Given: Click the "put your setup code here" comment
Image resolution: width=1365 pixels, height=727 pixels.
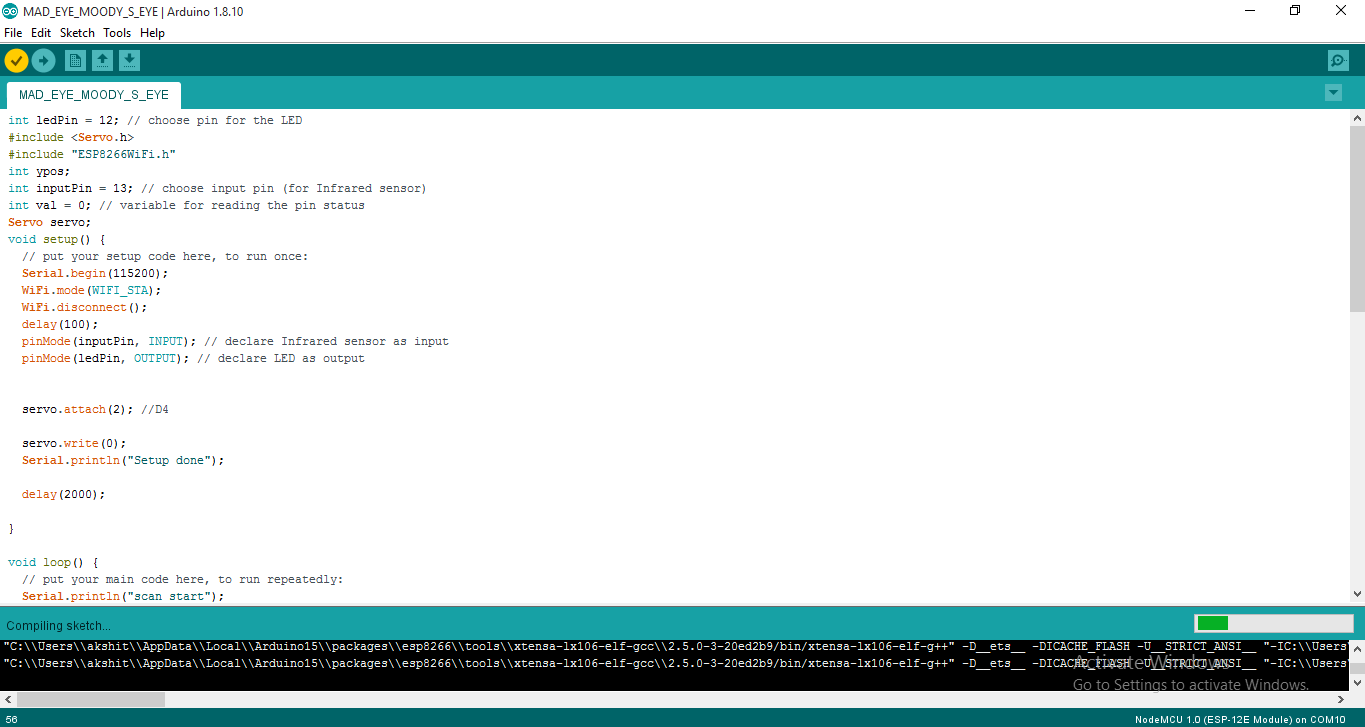Looking at the screenshot, I should 165,256.
